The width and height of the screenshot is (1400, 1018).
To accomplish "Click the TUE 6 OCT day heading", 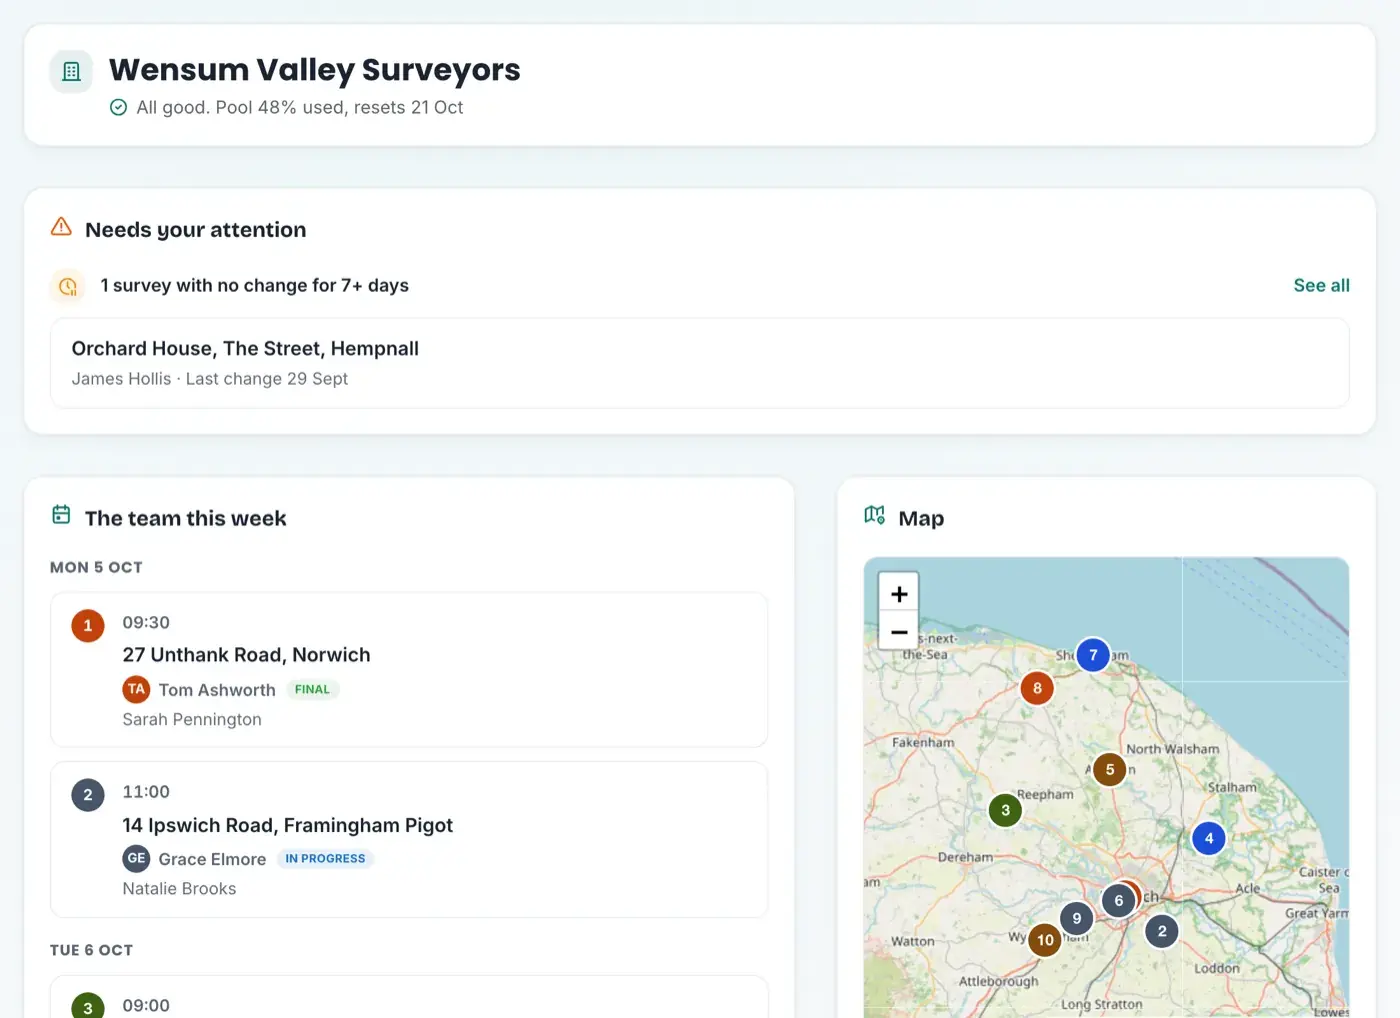I will point(91,950).
